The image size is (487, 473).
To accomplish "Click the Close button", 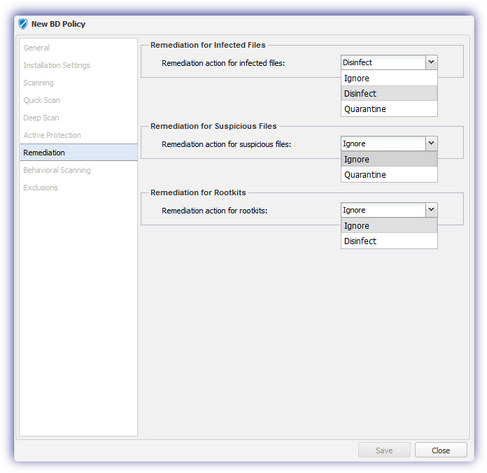I will click(x=441, y=450).
